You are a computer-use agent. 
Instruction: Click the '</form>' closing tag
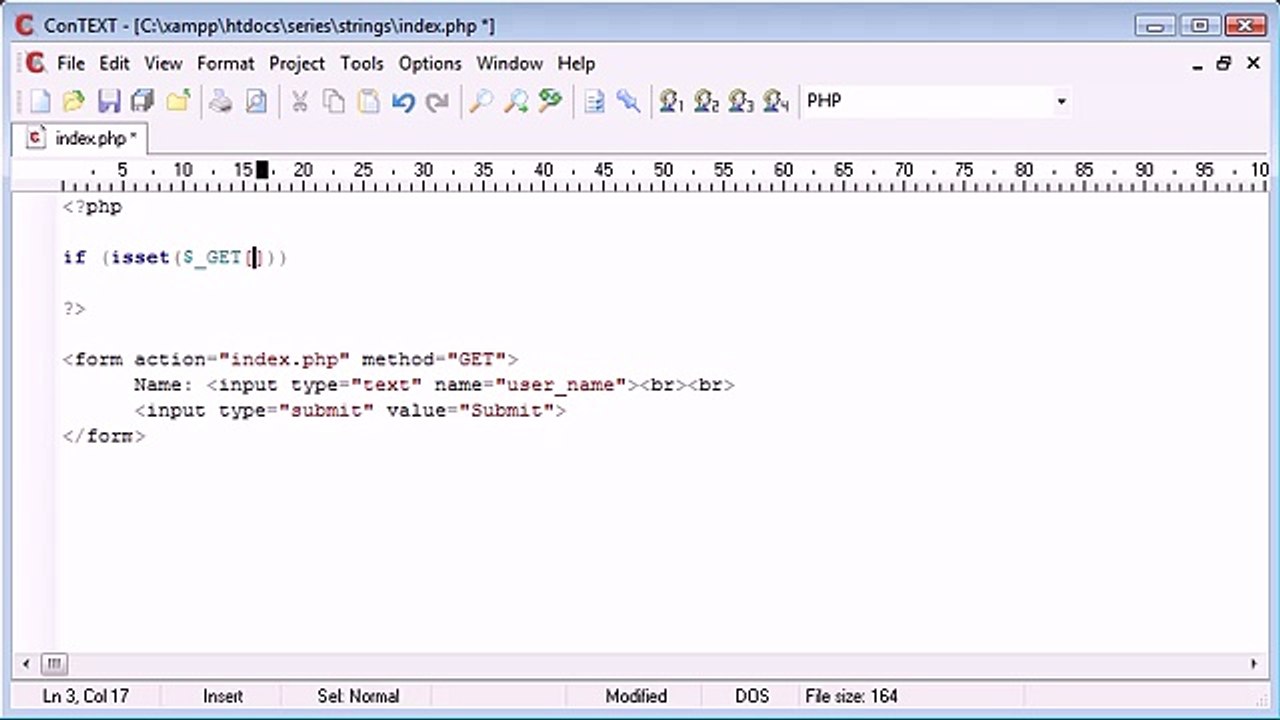point(104,436)
